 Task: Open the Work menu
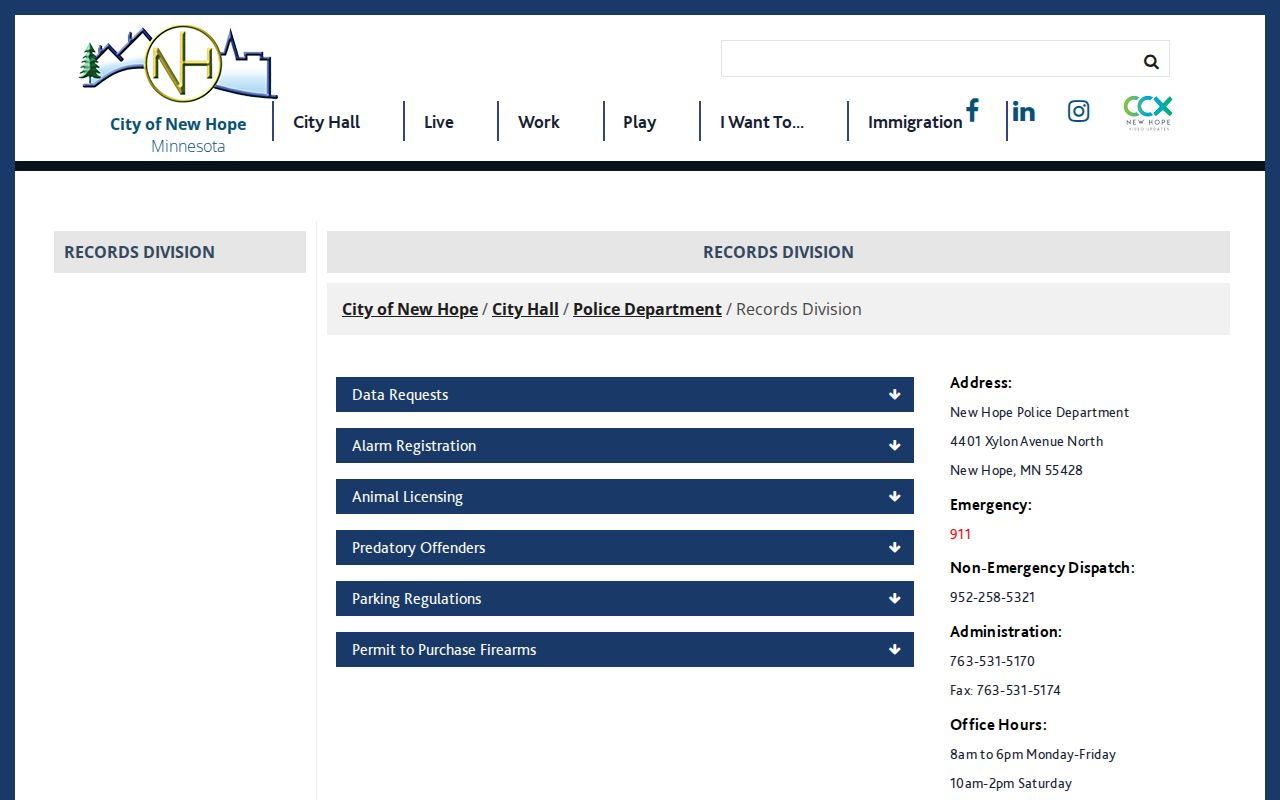[x=539, y=122]
